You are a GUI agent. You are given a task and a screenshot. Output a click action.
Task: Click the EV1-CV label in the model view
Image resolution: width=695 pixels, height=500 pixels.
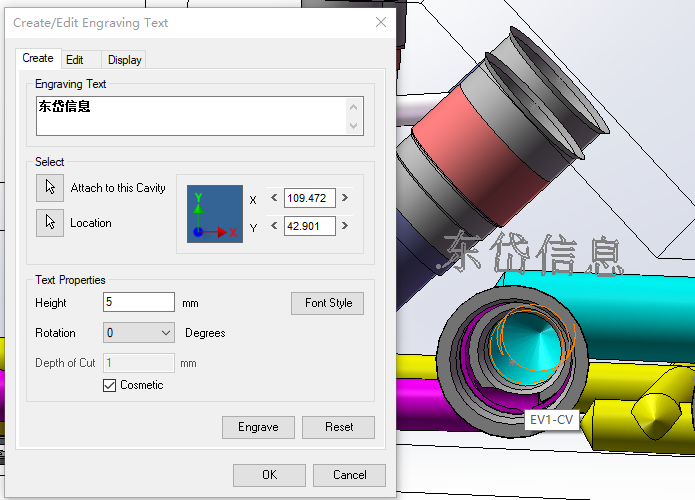tap(552, 419)
